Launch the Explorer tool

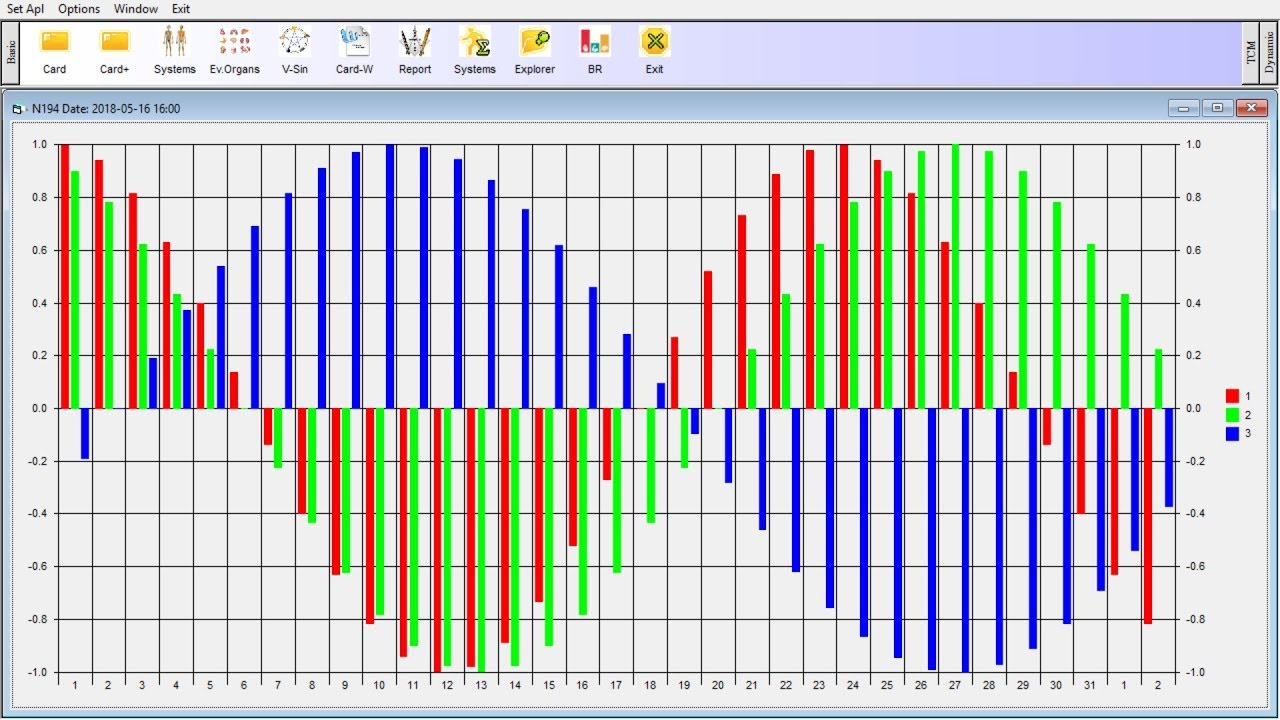pyautogui.click(x=535, y=50)
